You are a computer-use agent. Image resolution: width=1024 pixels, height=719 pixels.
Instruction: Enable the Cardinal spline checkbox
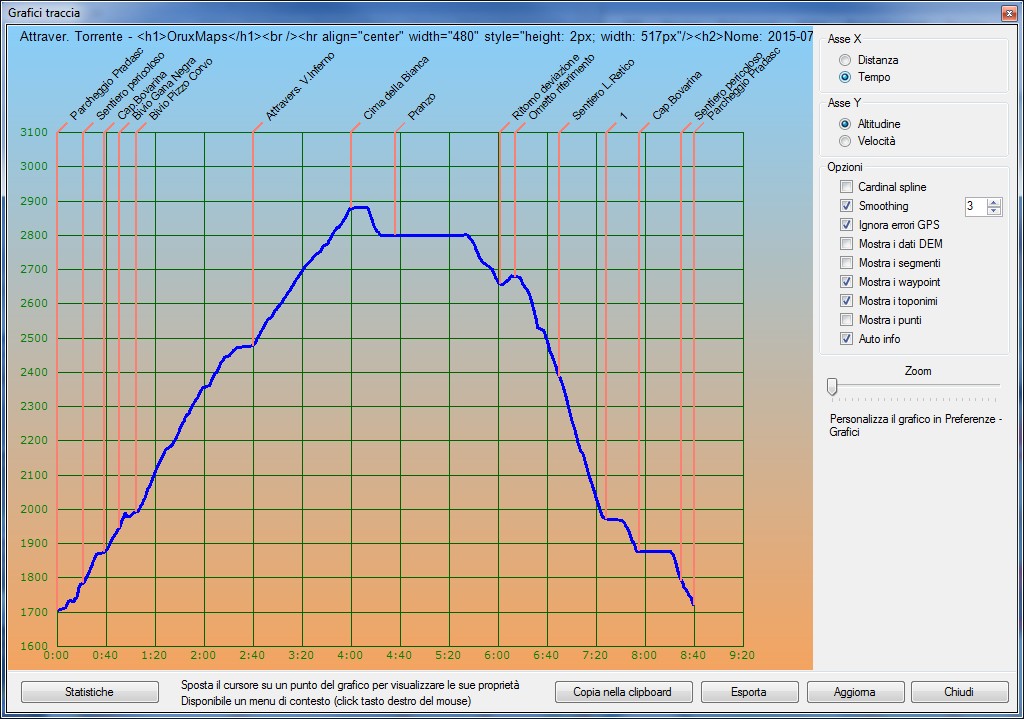click(847, 187)
